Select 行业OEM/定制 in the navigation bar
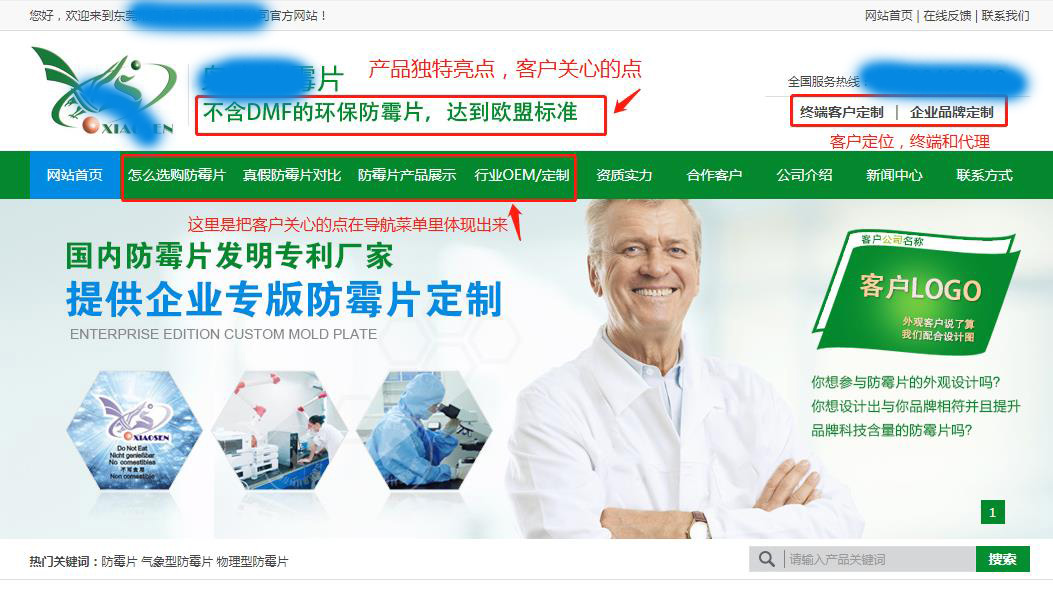This screenshot has width=1053, height=604. pyautogui.click(x=522, y=175)
